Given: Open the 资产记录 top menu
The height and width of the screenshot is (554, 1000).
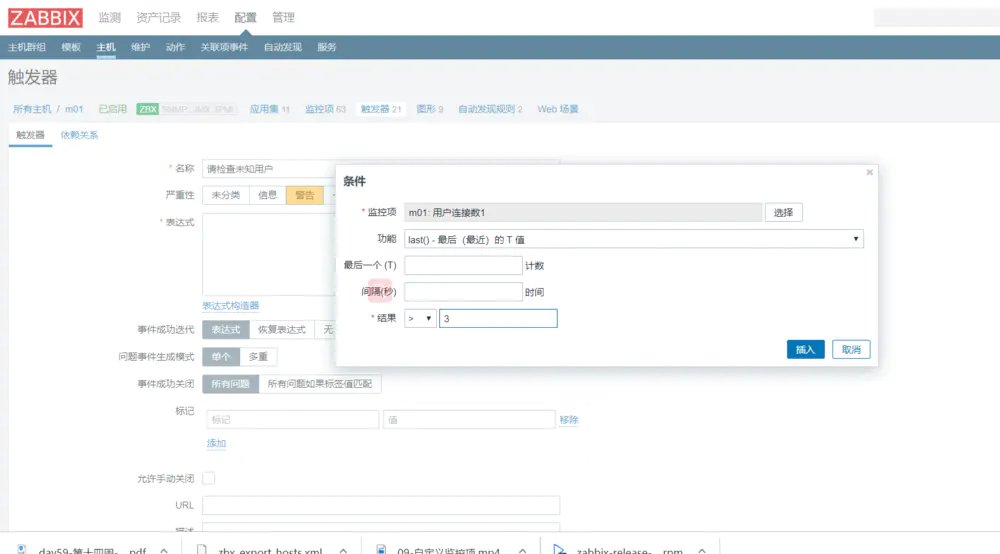Looking at the screenshot, I should [x=159, y=18].
